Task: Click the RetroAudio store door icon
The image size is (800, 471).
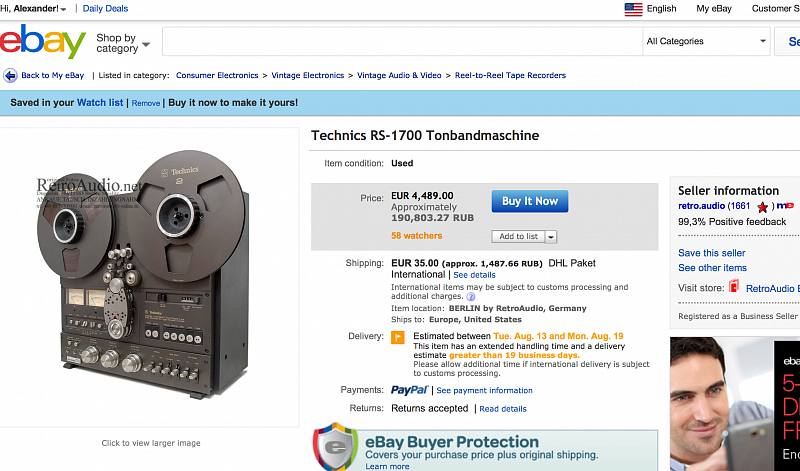Action: [734, 286]
